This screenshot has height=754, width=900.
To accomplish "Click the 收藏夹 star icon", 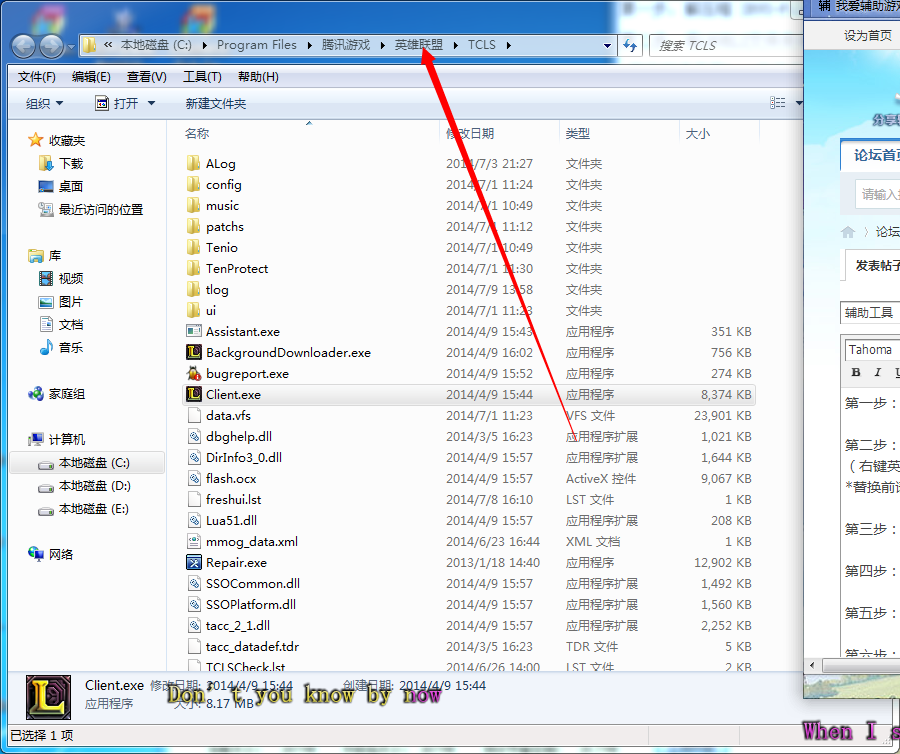I will pos(36,140).
